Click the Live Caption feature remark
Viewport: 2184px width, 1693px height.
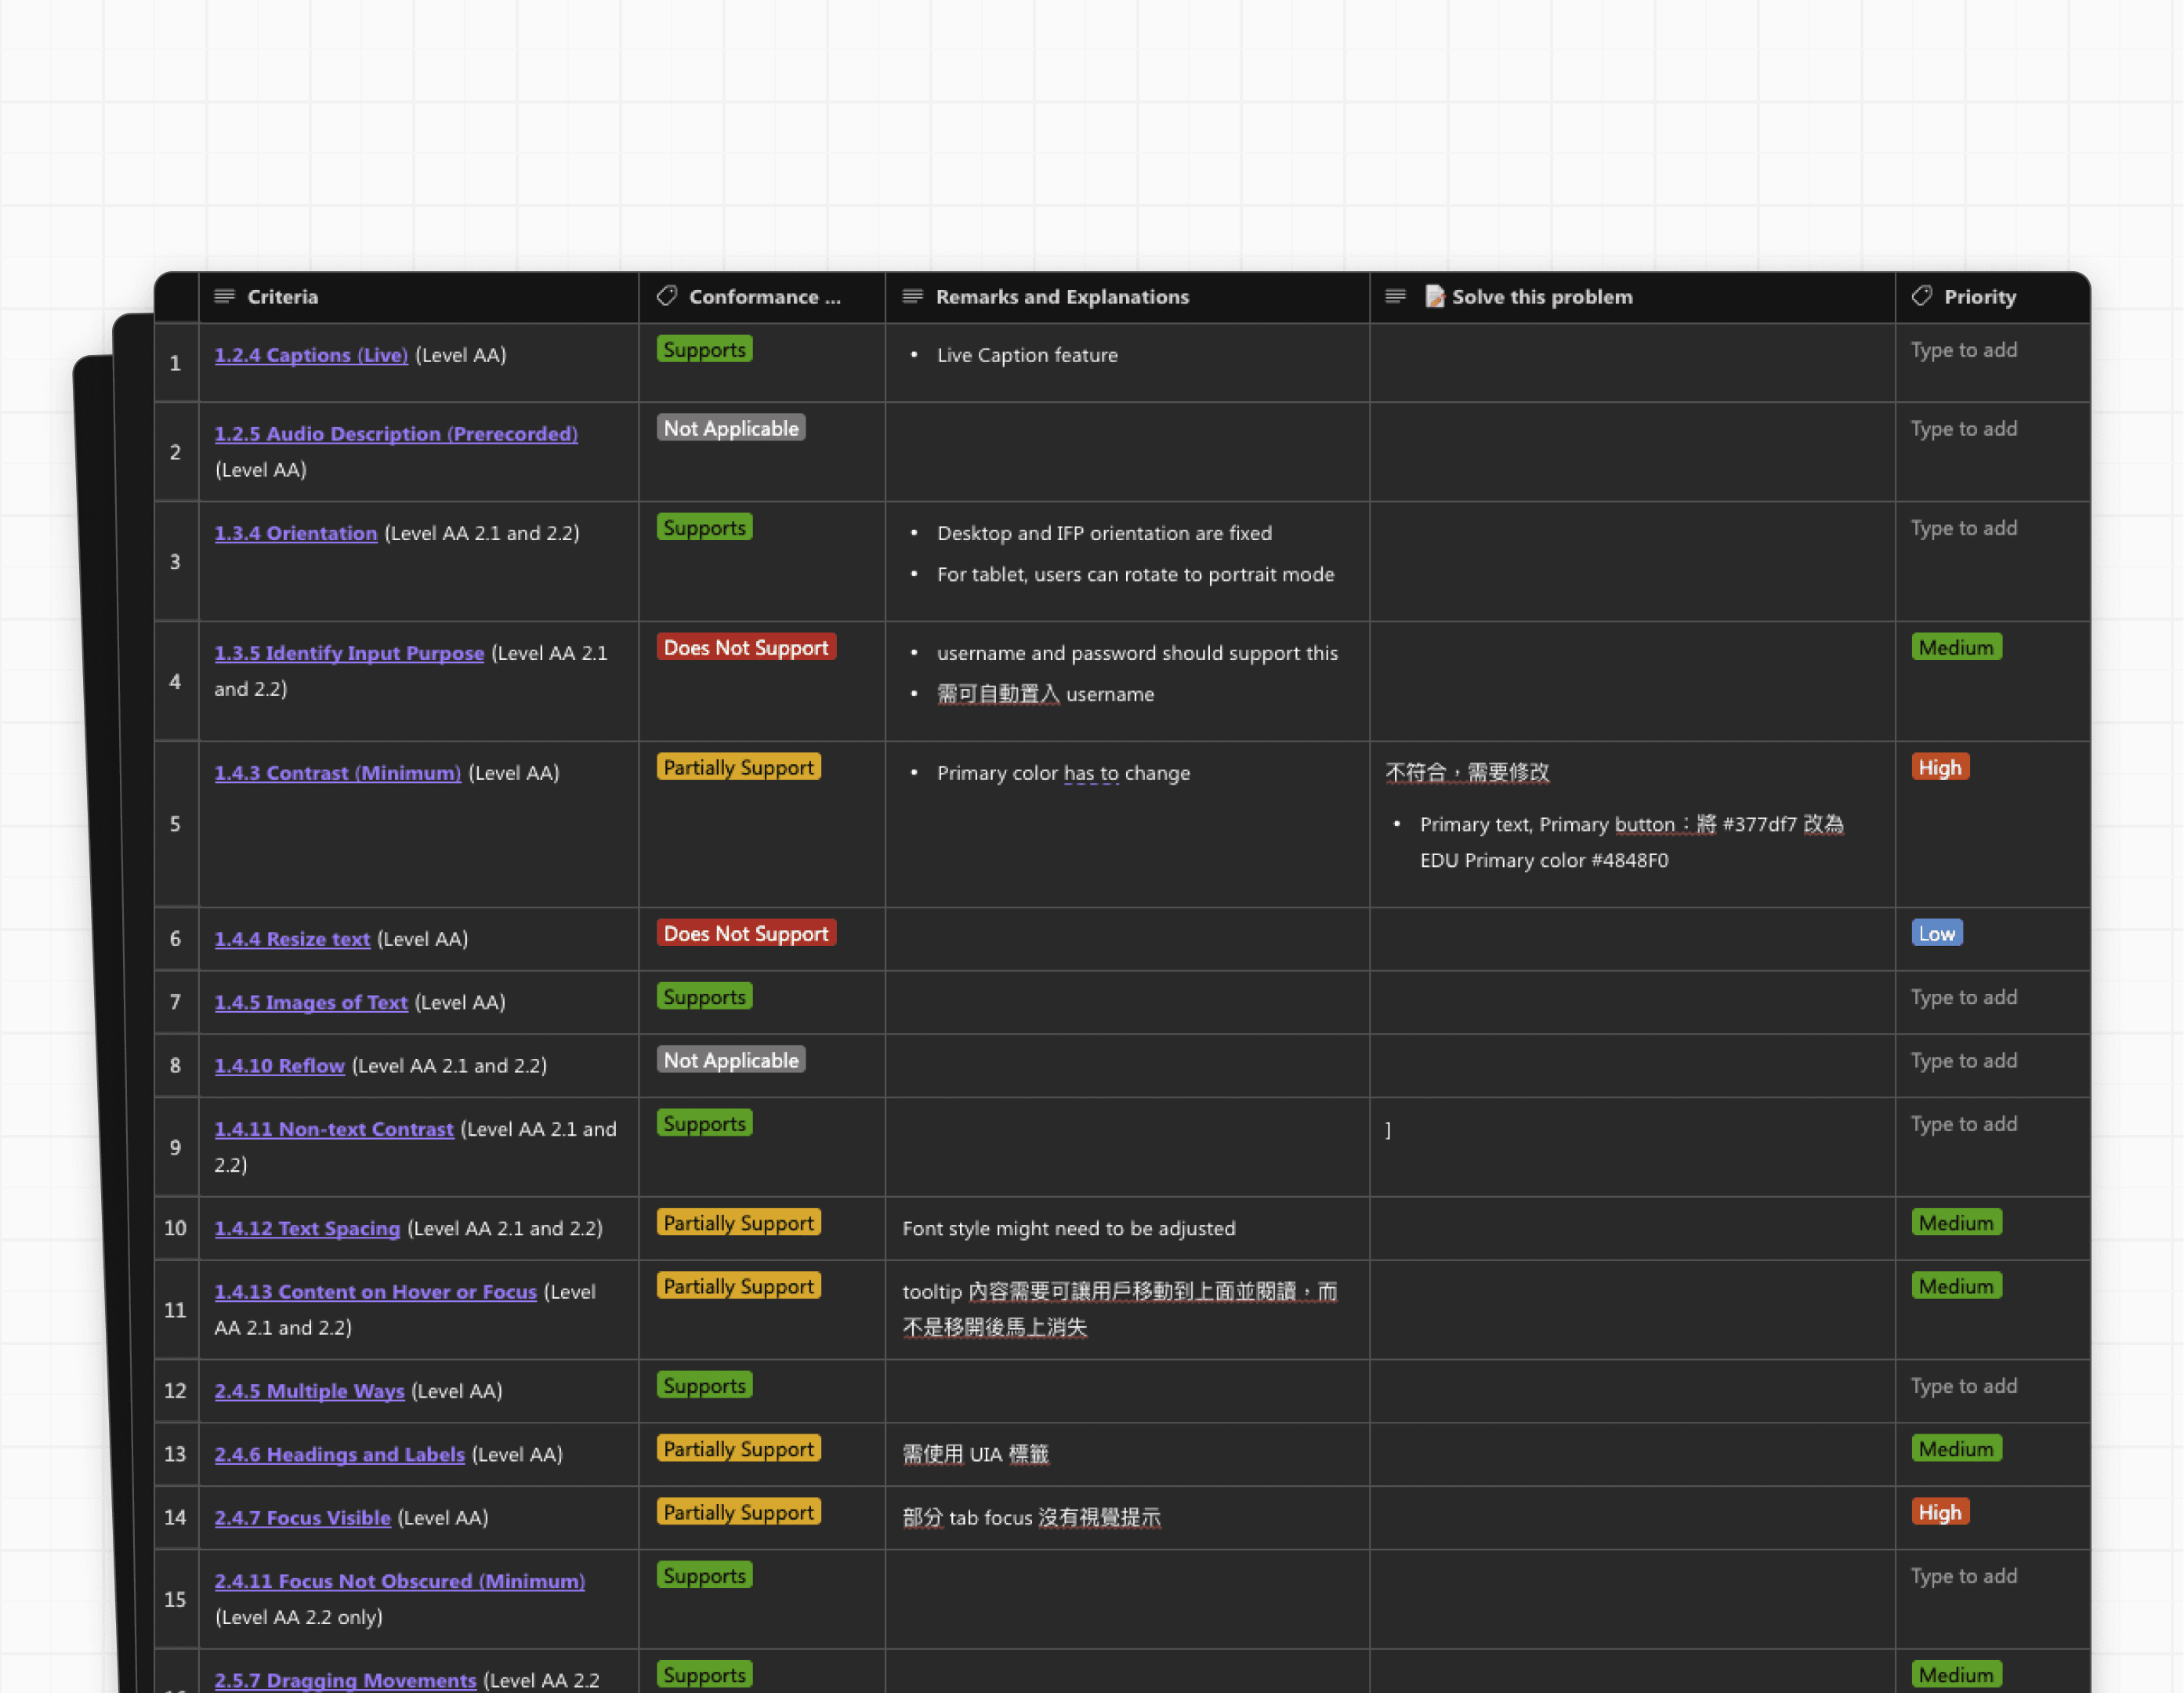pos(1027,355)
